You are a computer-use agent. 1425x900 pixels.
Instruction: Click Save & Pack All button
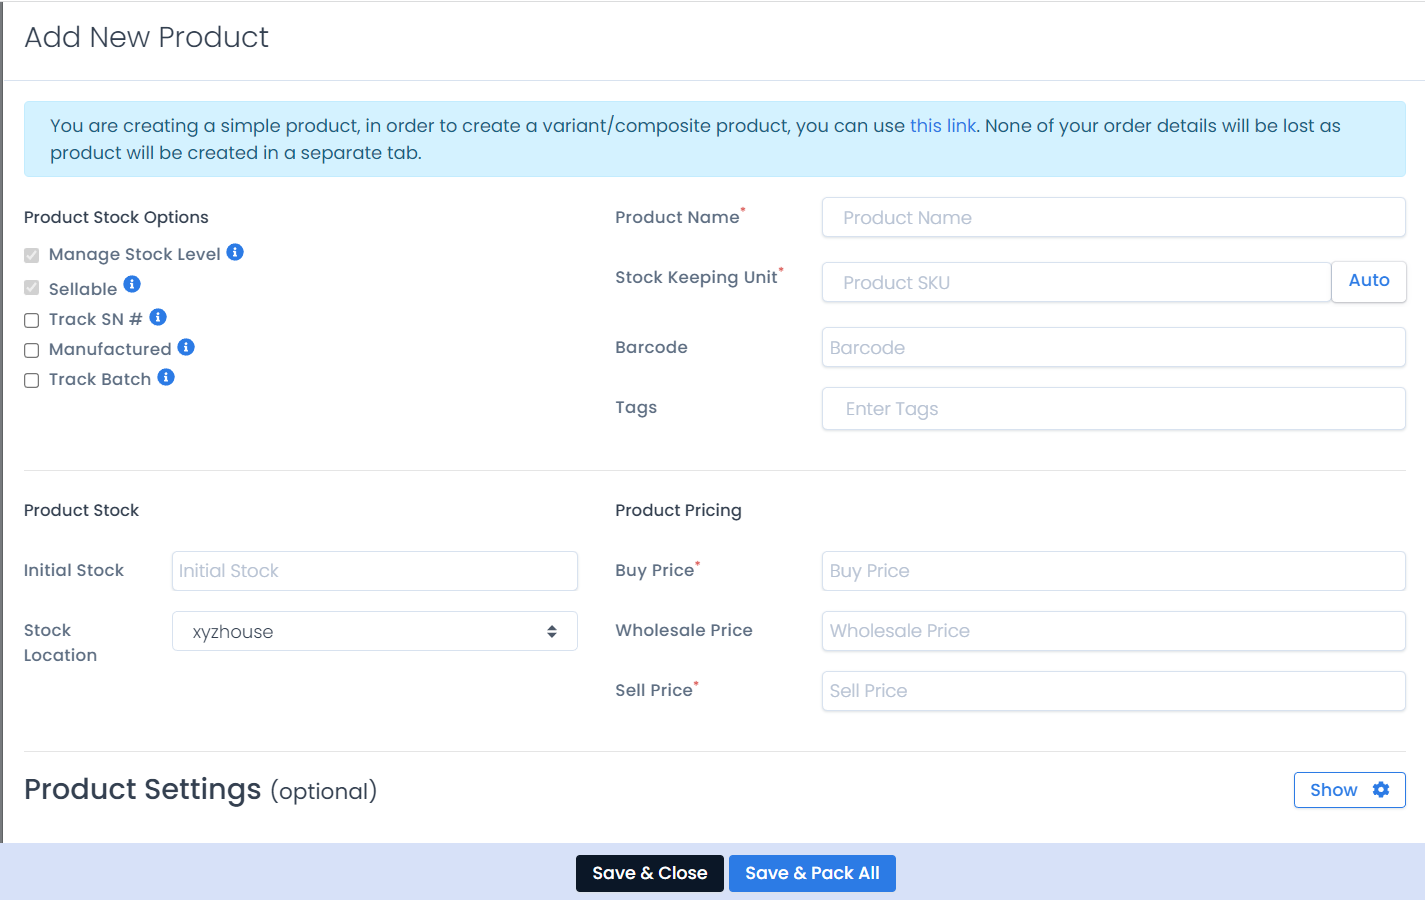click(x=812, y=873)
